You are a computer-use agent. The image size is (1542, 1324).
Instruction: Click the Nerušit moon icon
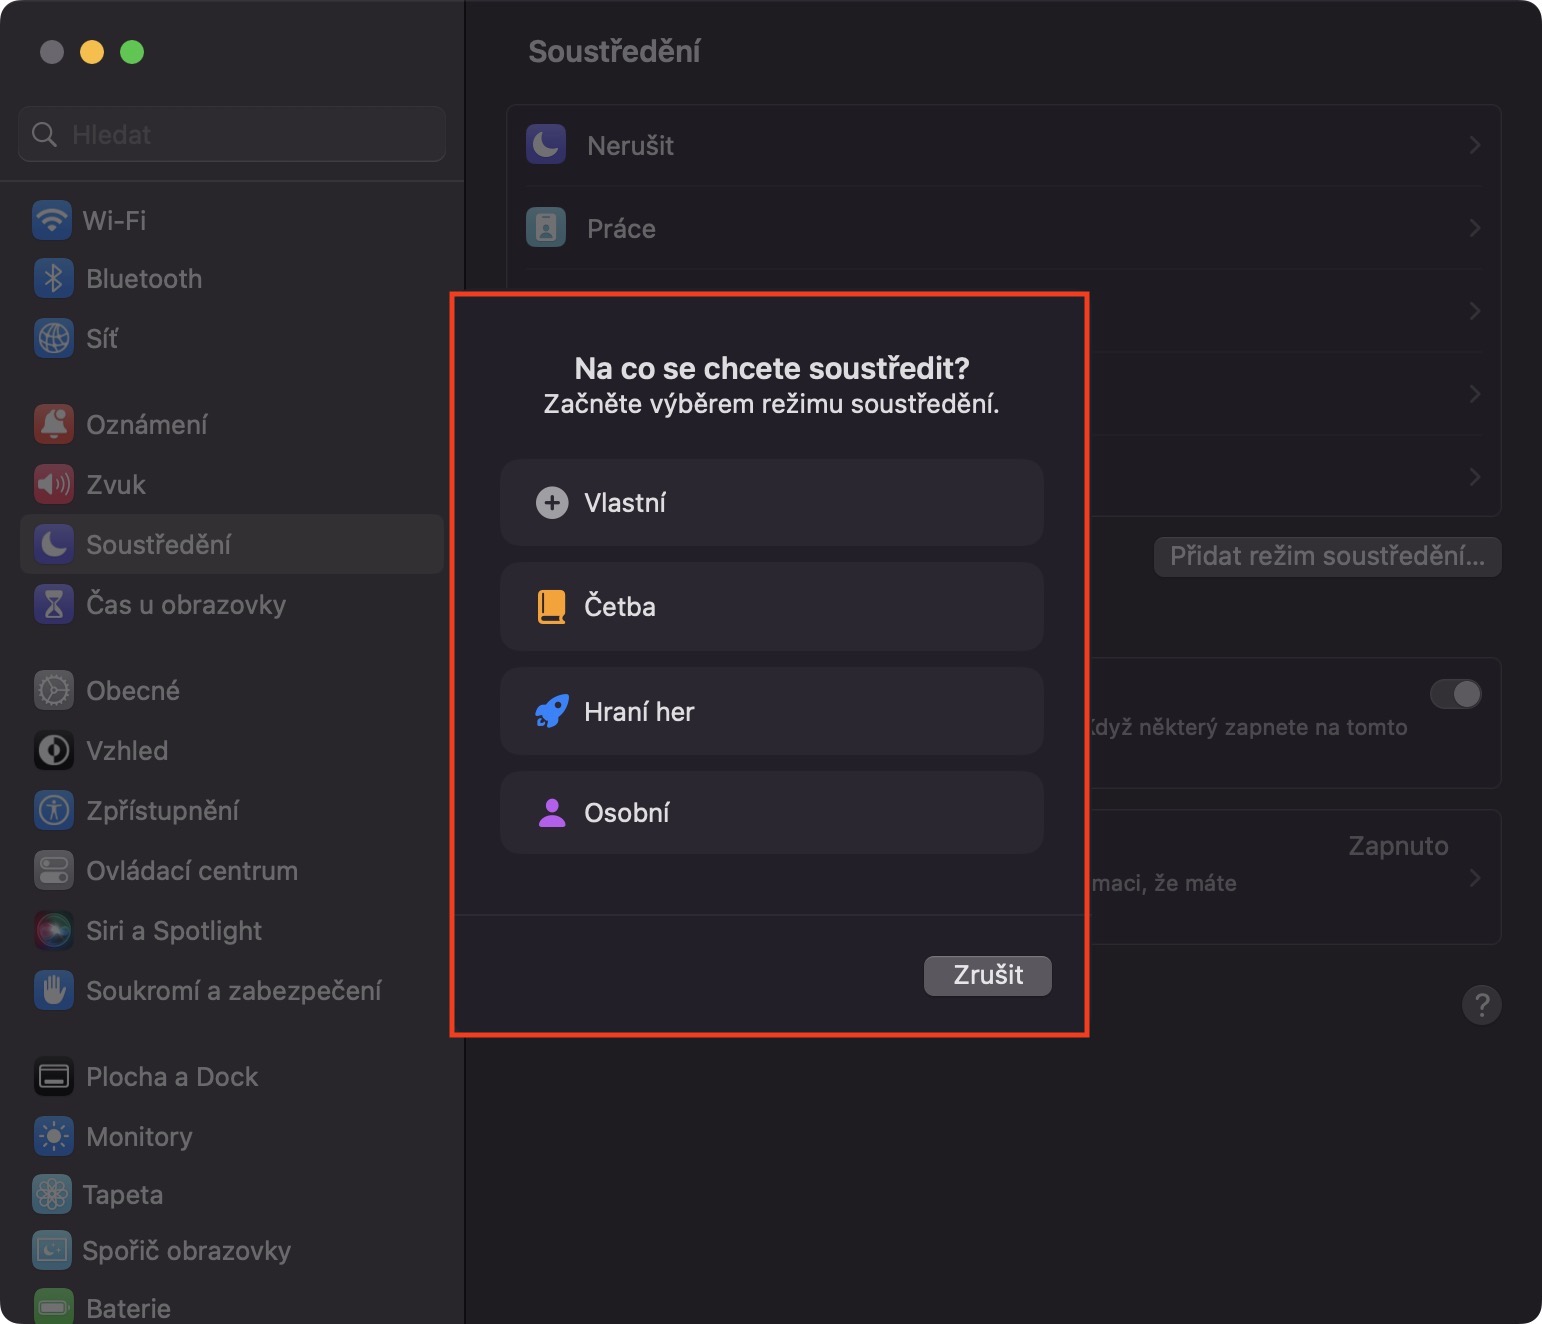[x=546, y=145]
